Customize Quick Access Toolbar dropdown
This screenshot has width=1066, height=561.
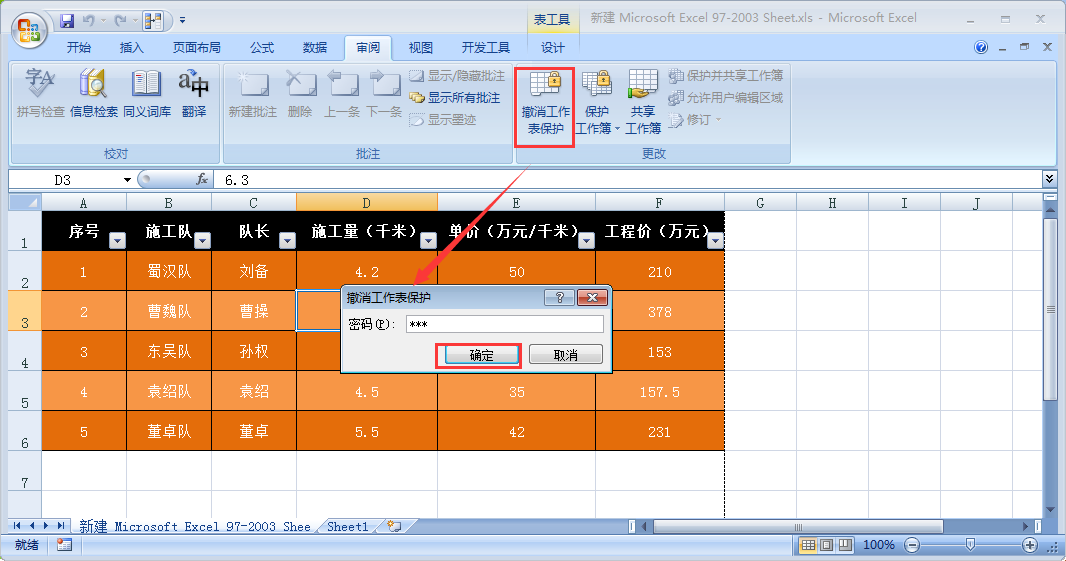pos(182,20)
